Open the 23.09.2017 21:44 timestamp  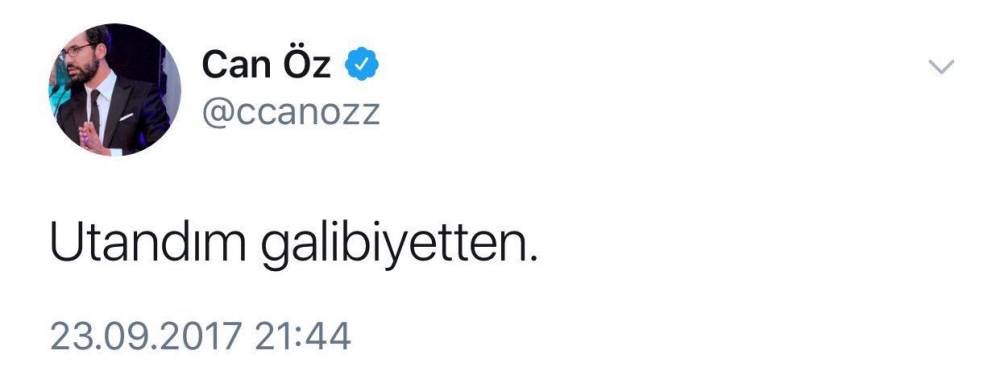coord(200,336)
